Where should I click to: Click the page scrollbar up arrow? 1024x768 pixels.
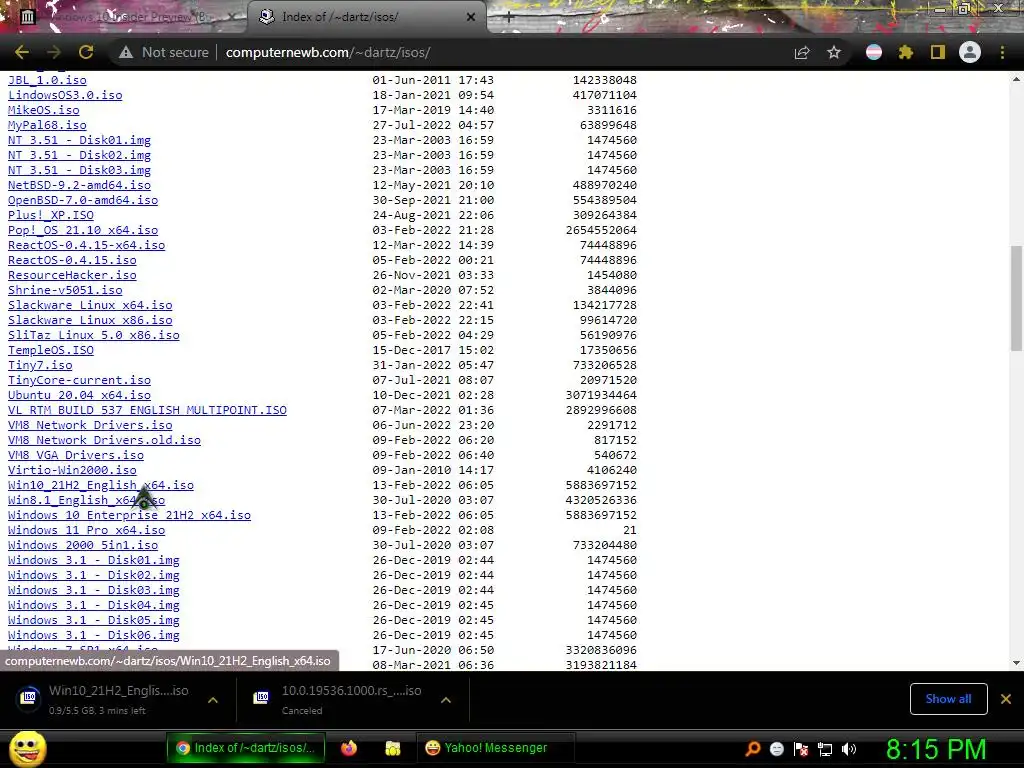coord(1016,79)
